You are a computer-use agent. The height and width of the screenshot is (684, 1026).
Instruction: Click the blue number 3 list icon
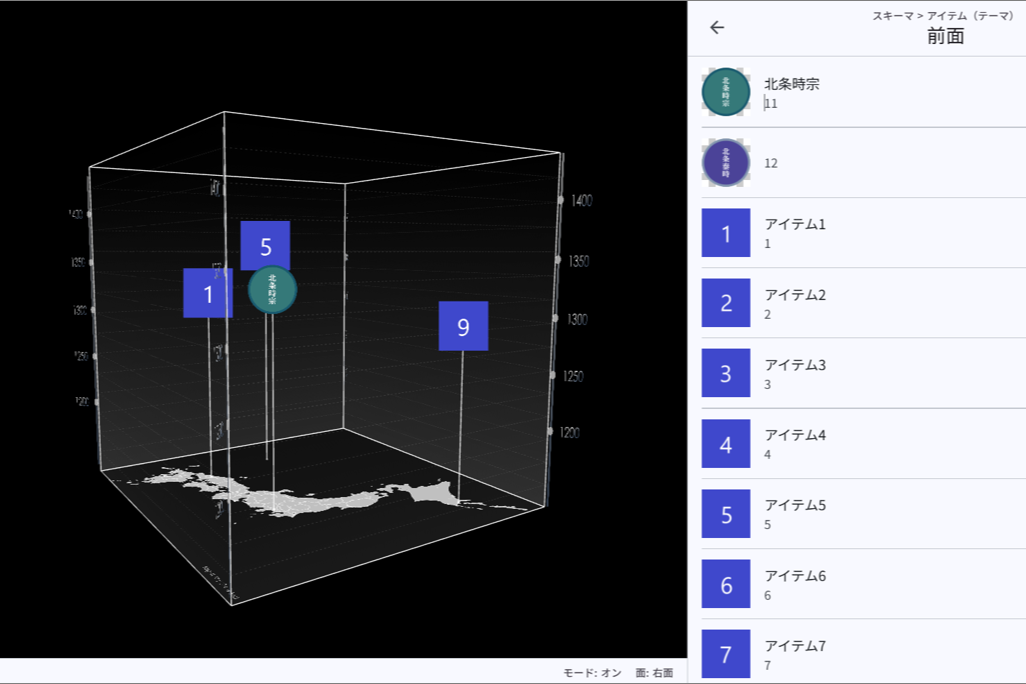click(x=726, y=374)
